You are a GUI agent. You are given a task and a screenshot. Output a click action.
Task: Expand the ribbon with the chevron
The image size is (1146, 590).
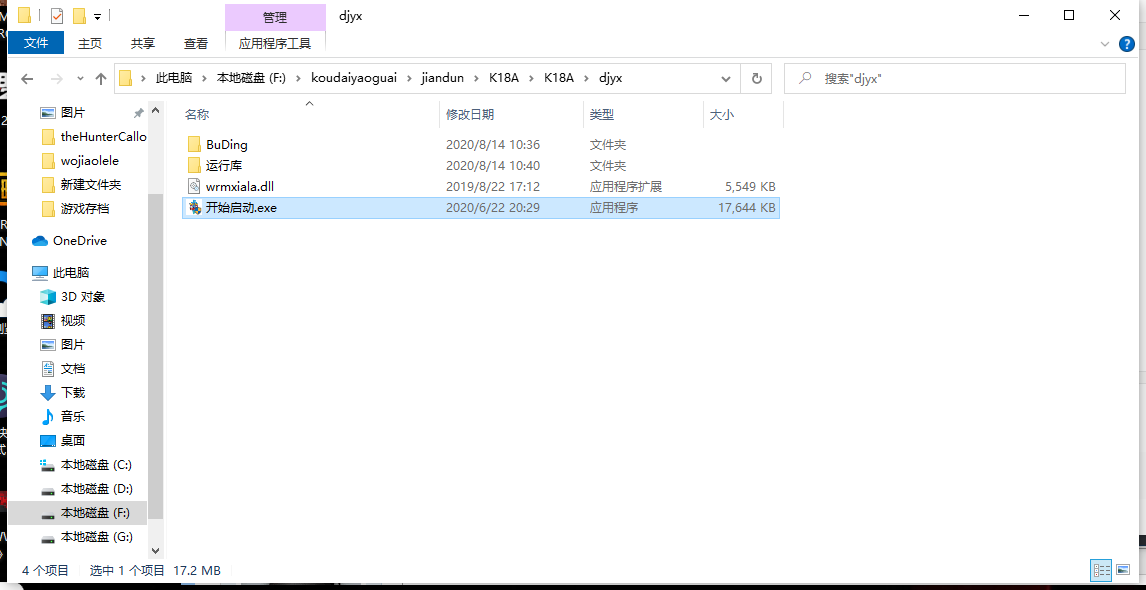tap(1105, 44)
